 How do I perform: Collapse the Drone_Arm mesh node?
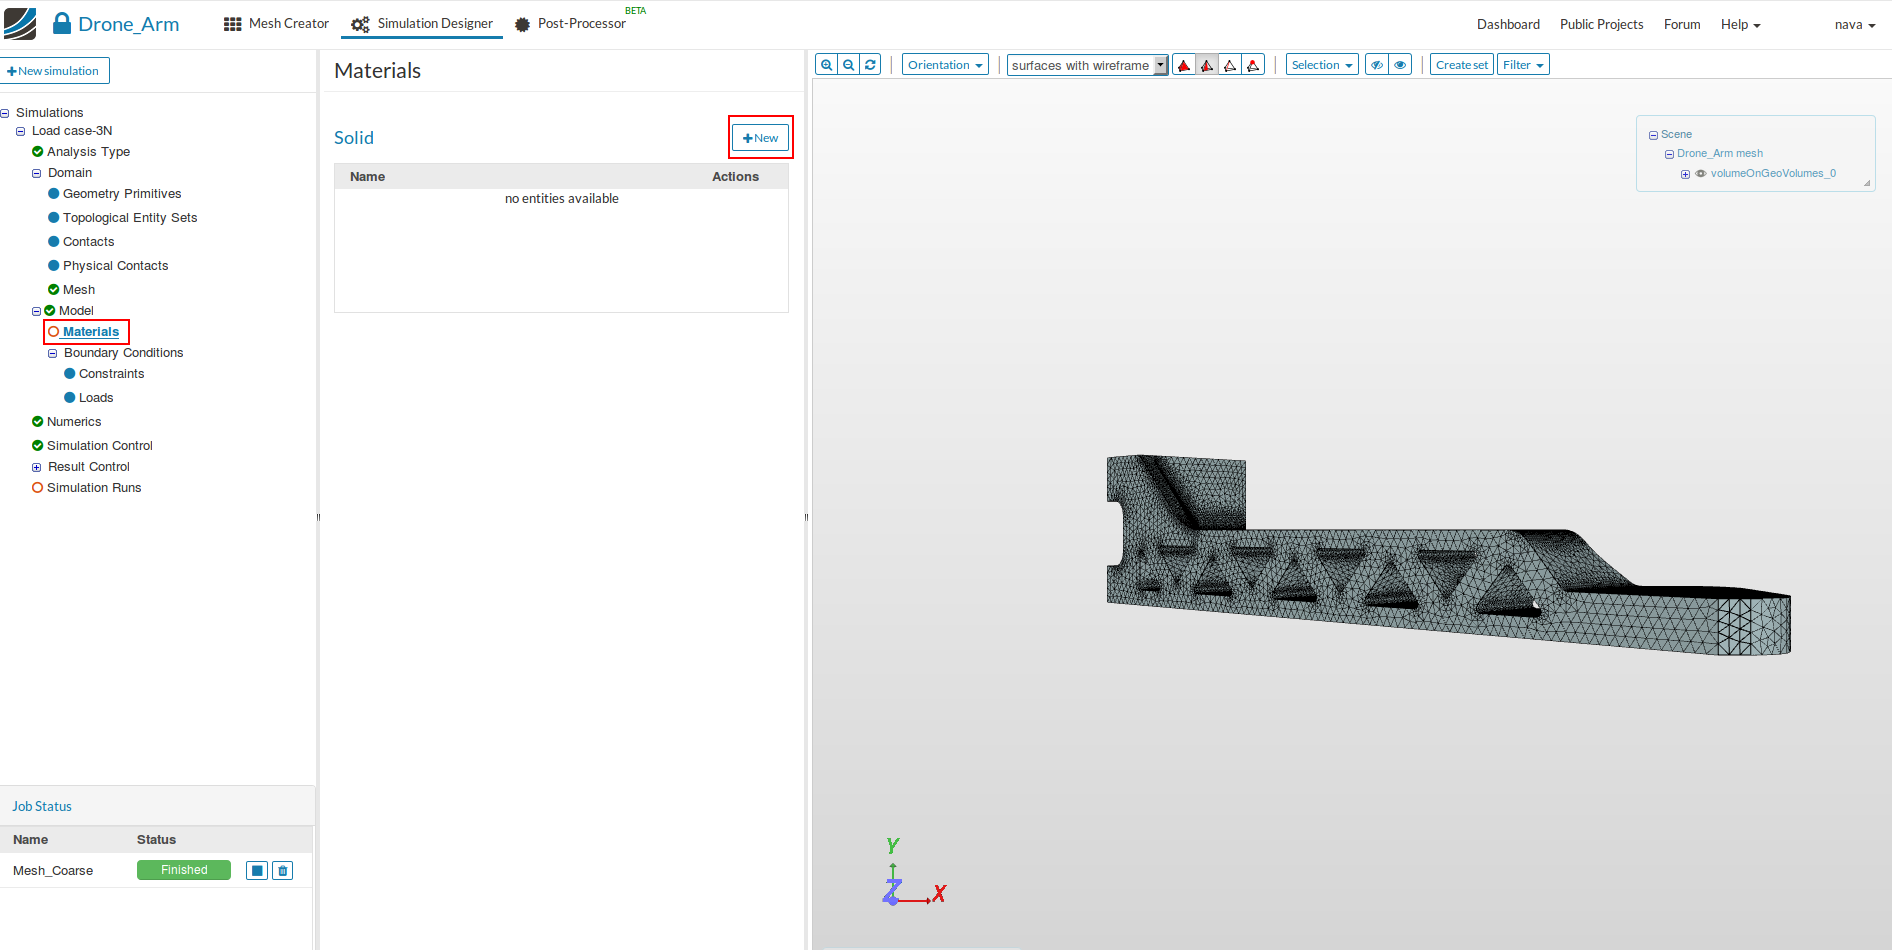pyautogui.click(x=1669, y=154)
